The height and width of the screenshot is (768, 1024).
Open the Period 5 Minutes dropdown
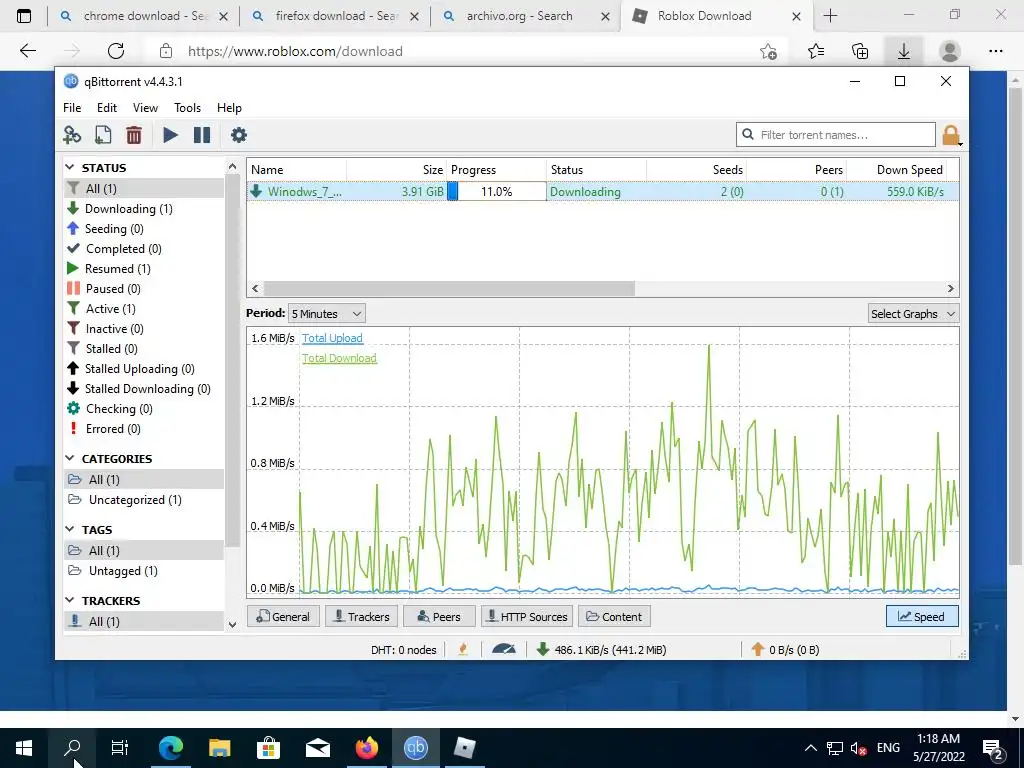[327, 313]
